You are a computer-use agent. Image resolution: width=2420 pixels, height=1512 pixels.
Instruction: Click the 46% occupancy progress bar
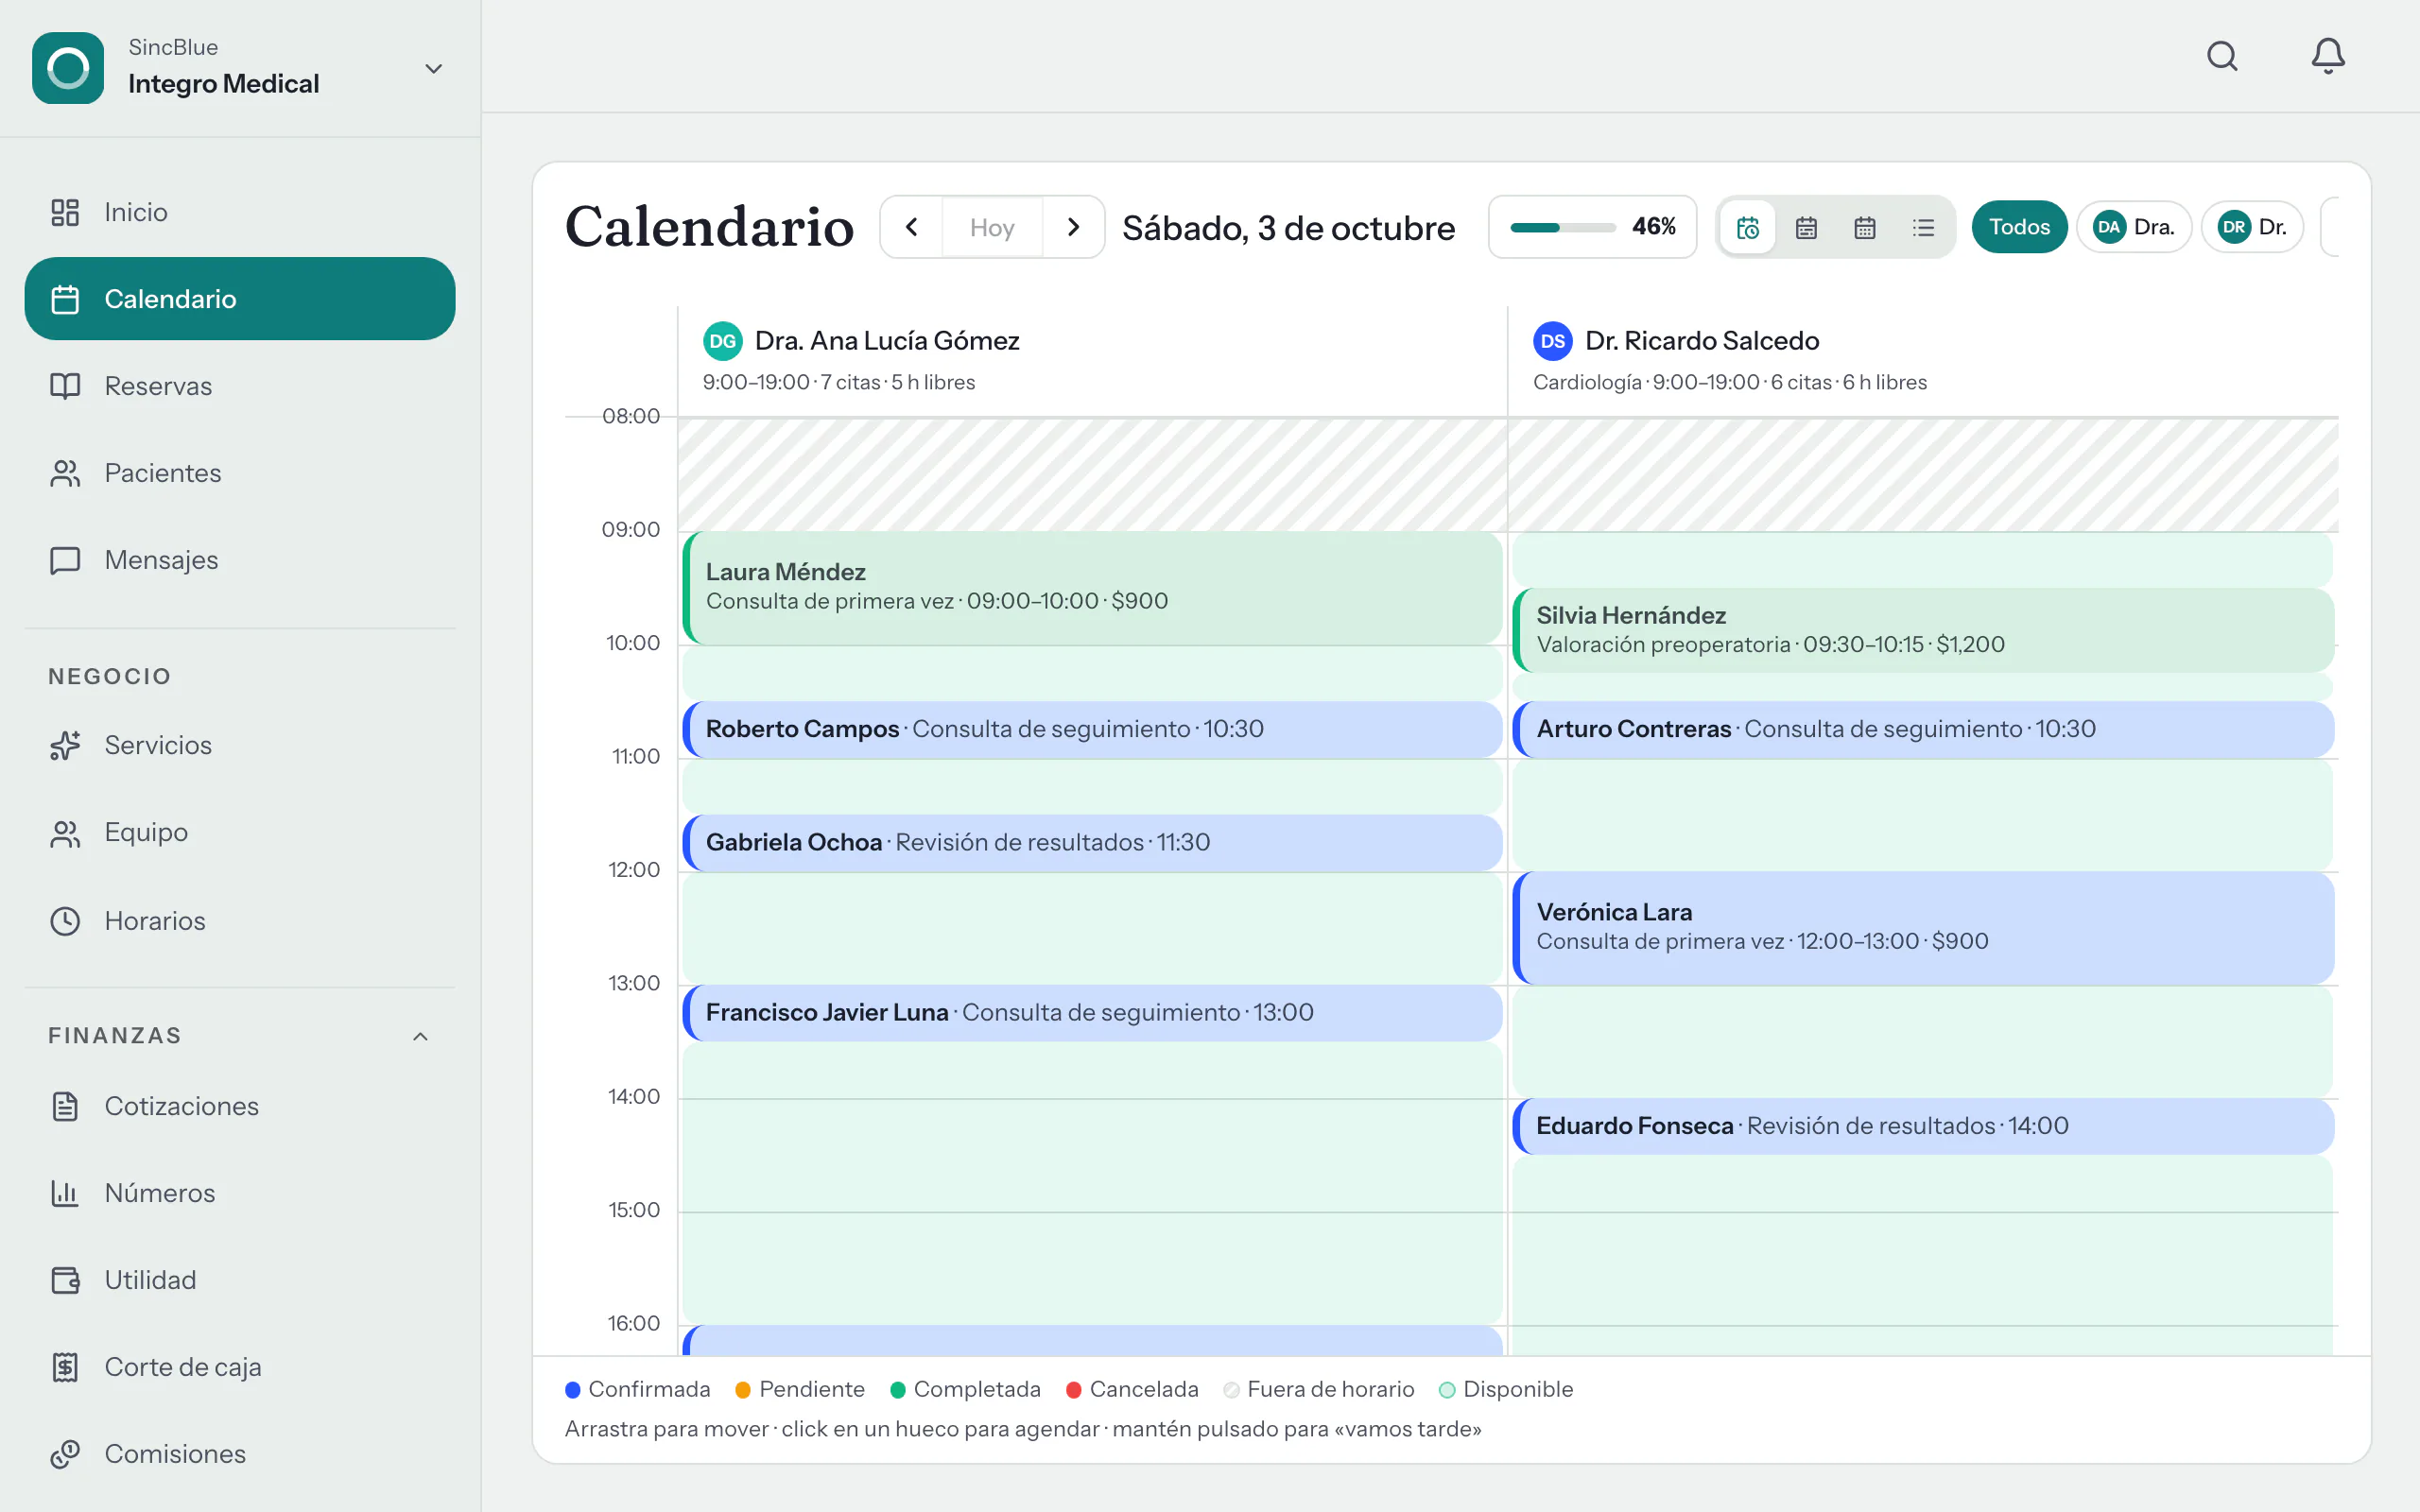[1592, 227]
